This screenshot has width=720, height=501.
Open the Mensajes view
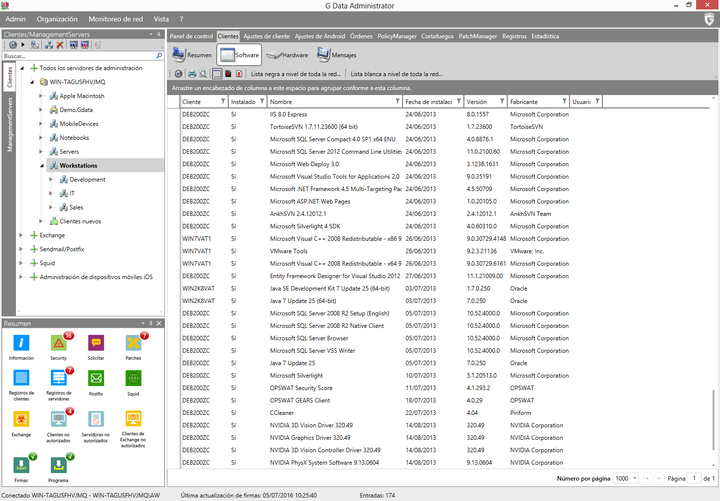(x=337, y=55)
